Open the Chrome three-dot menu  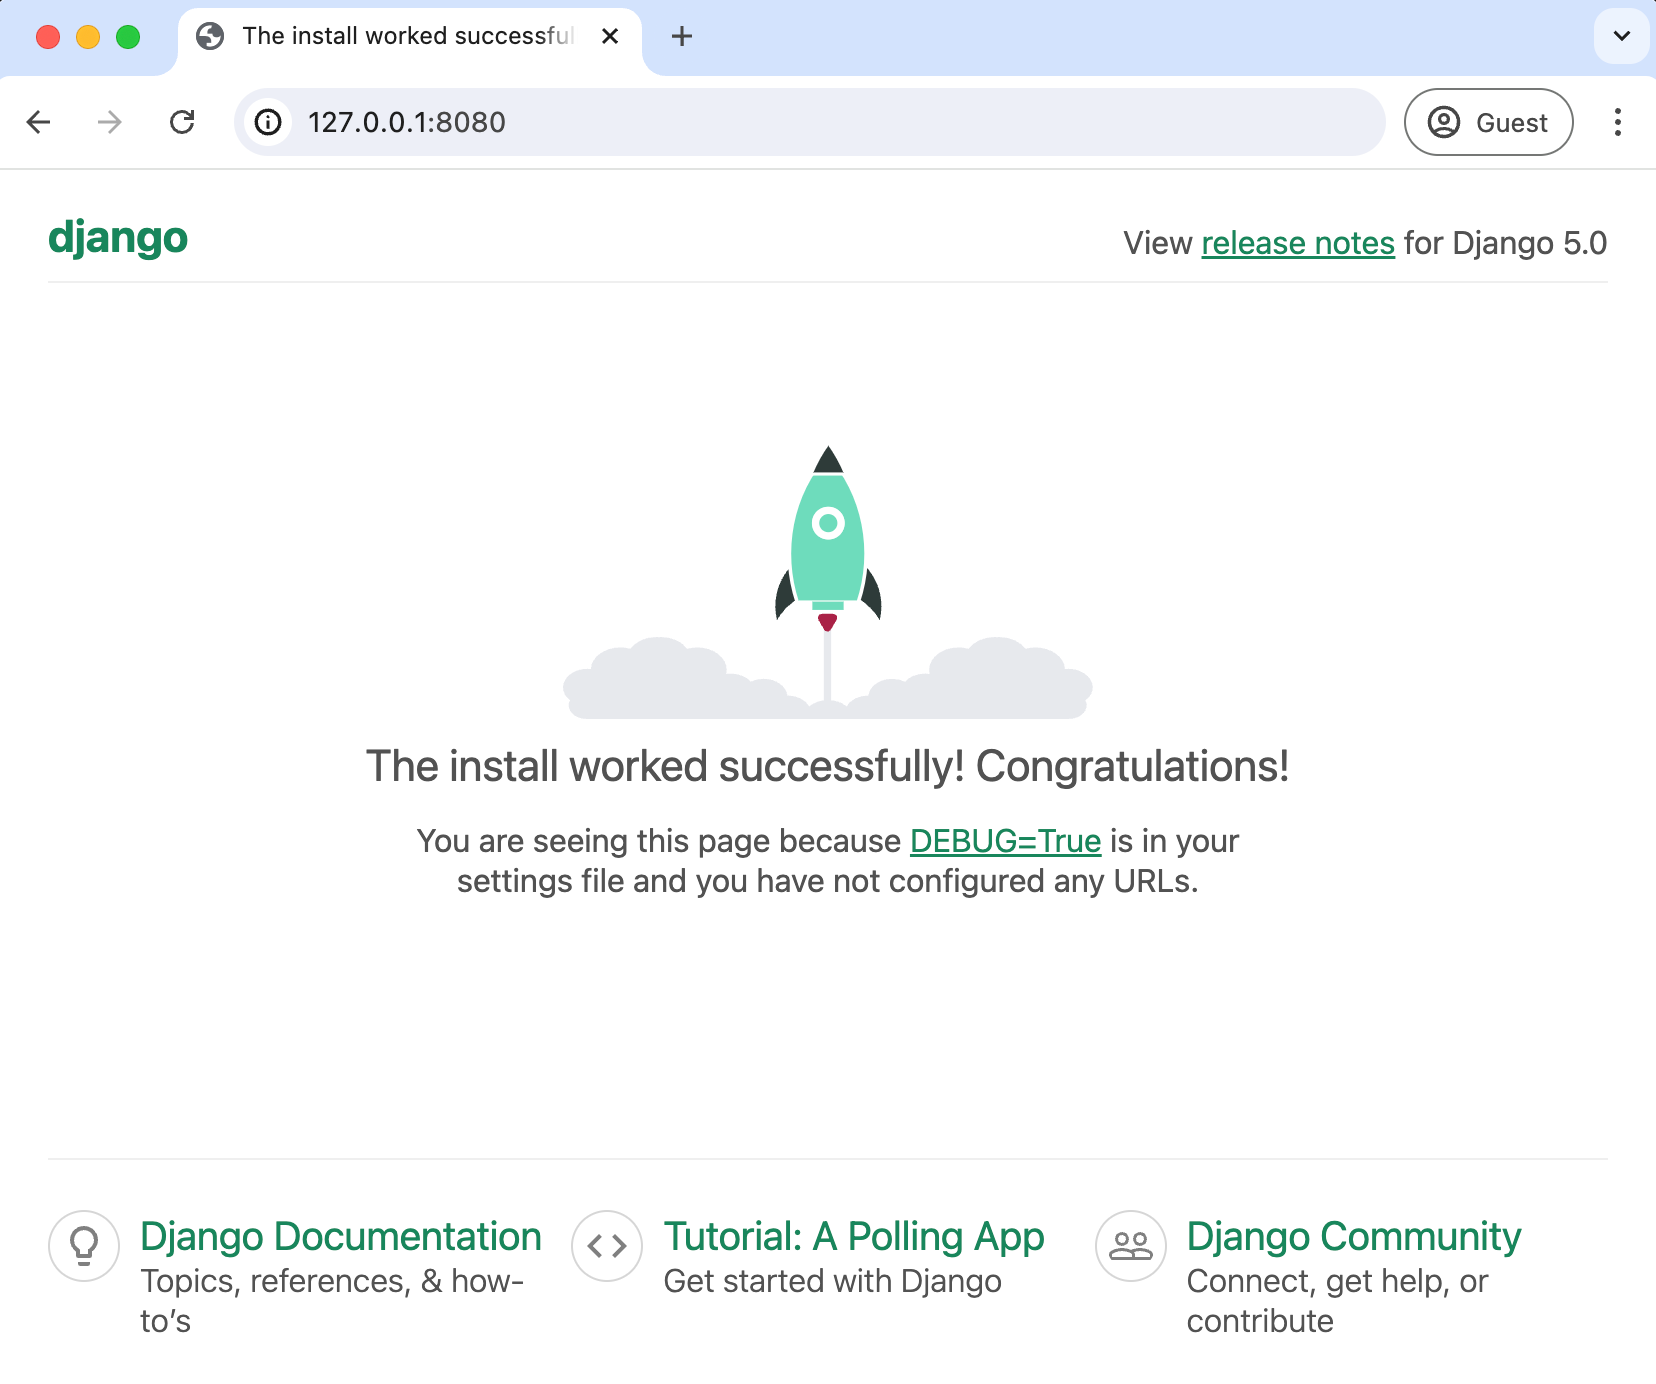pos(1618,122)
